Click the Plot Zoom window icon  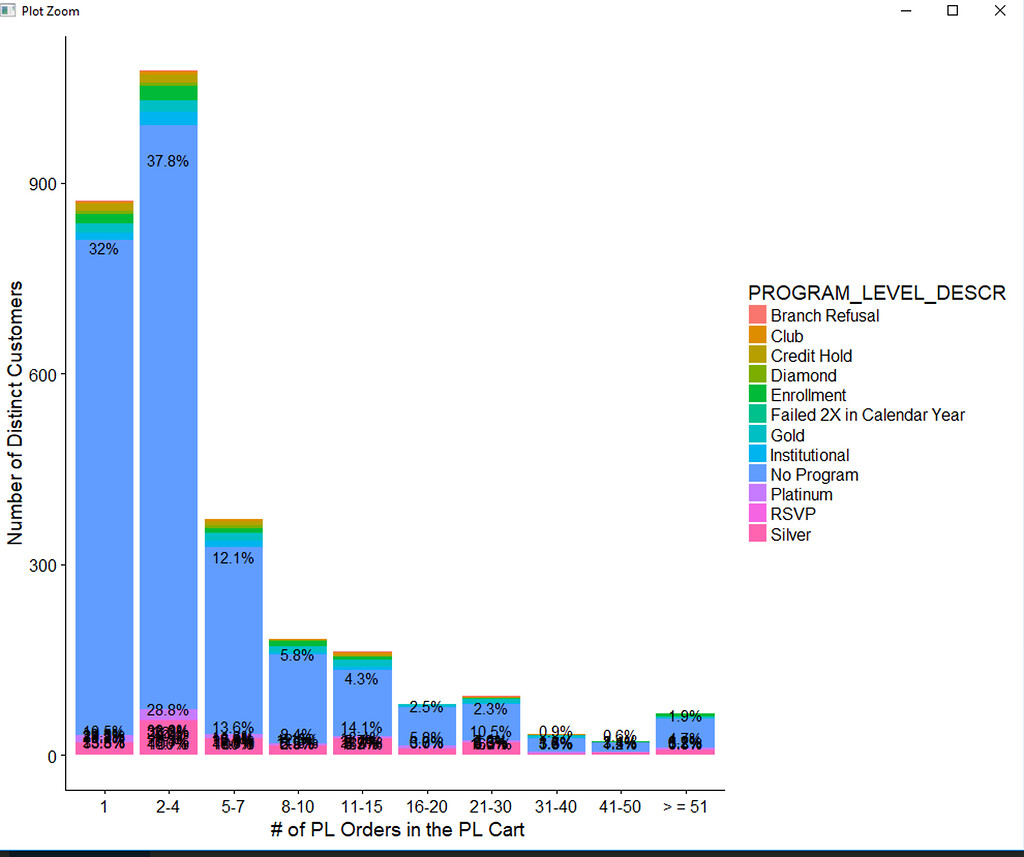(8, 10)
